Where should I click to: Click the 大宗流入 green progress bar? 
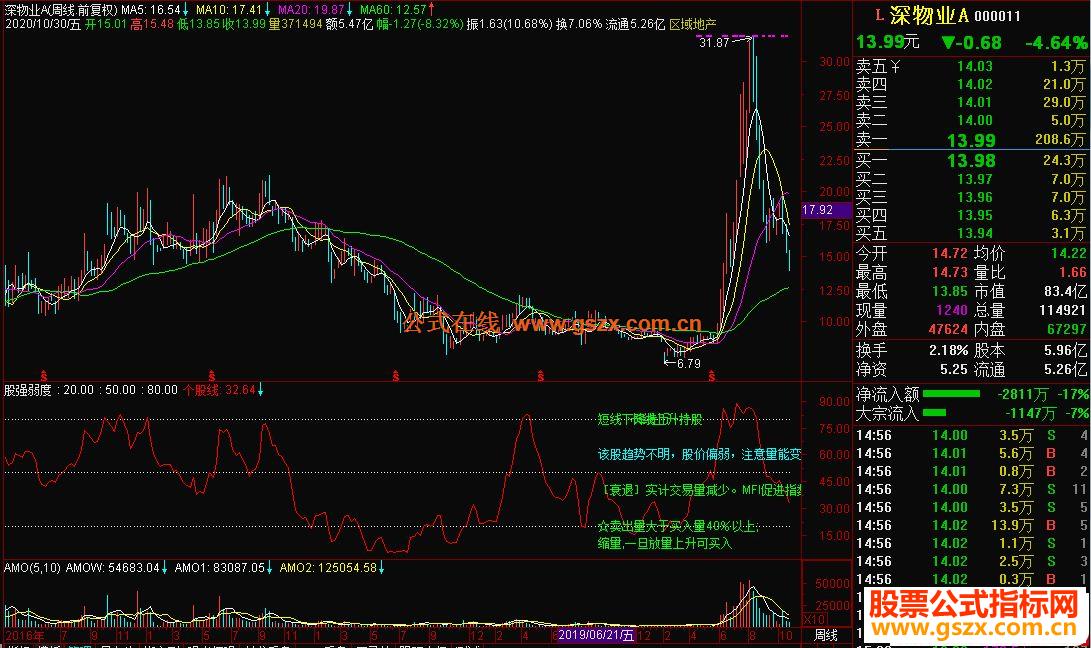[x=934, y=413]
